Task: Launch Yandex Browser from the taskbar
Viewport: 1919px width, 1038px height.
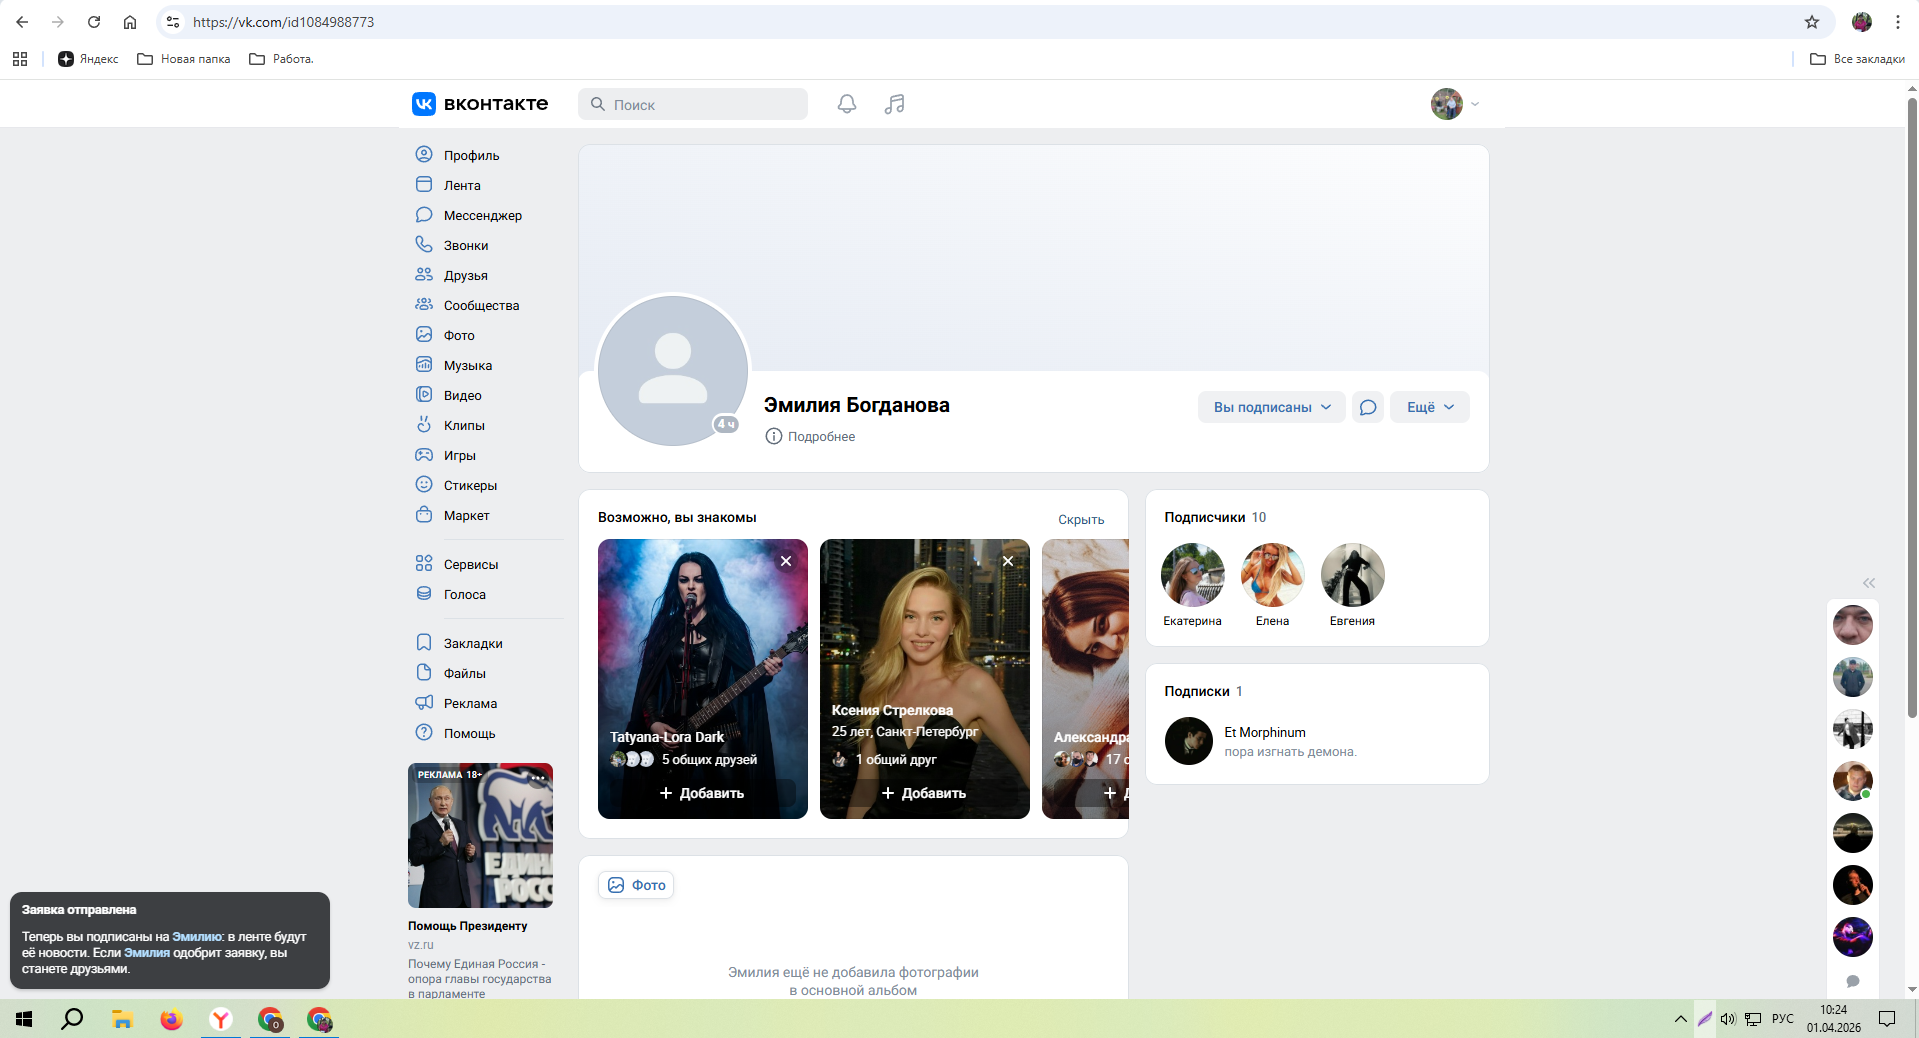Action: click(221, 1019)
